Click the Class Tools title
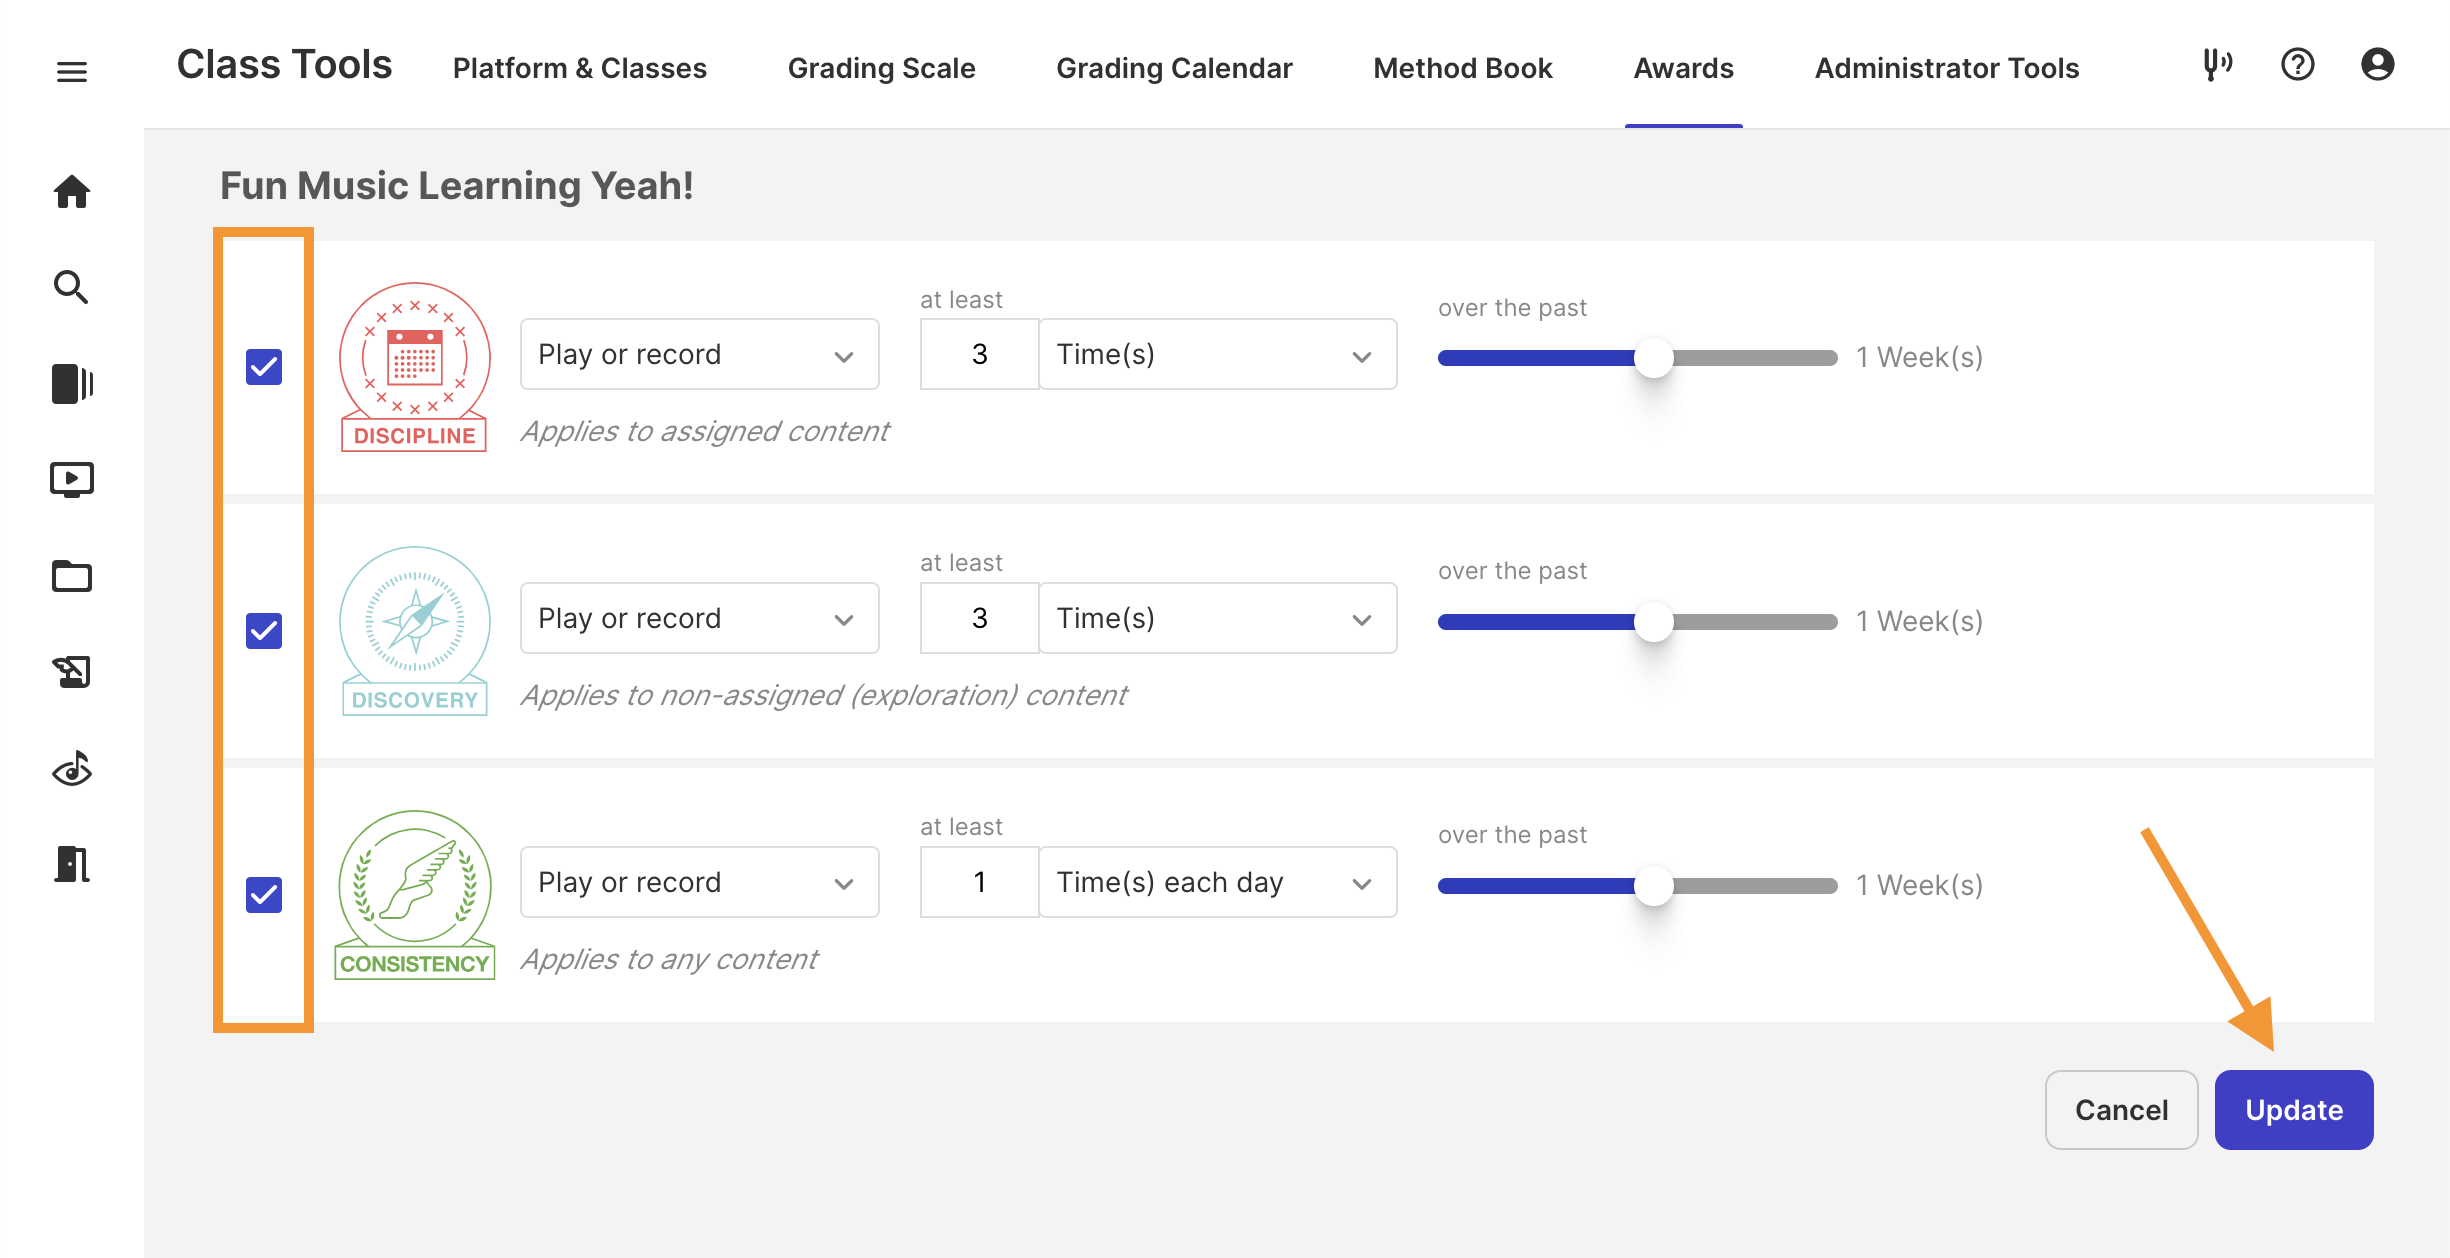Screen dimensions: 2450x1258 285,65
